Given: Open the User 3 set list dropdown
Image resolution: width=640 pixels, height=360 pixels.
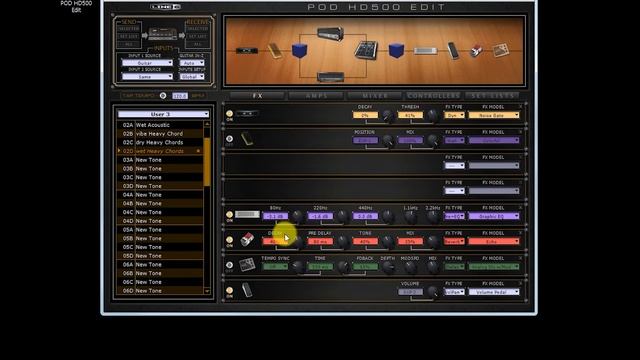Looking at the screenshot, I should tap(163, 114).
